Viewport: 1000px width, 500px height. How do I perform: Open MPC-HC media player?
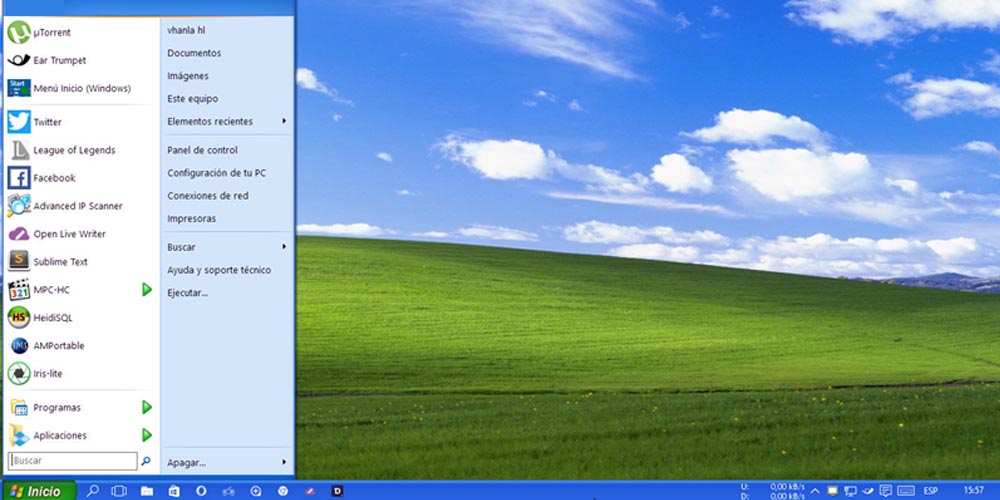[x=73, y=290]
